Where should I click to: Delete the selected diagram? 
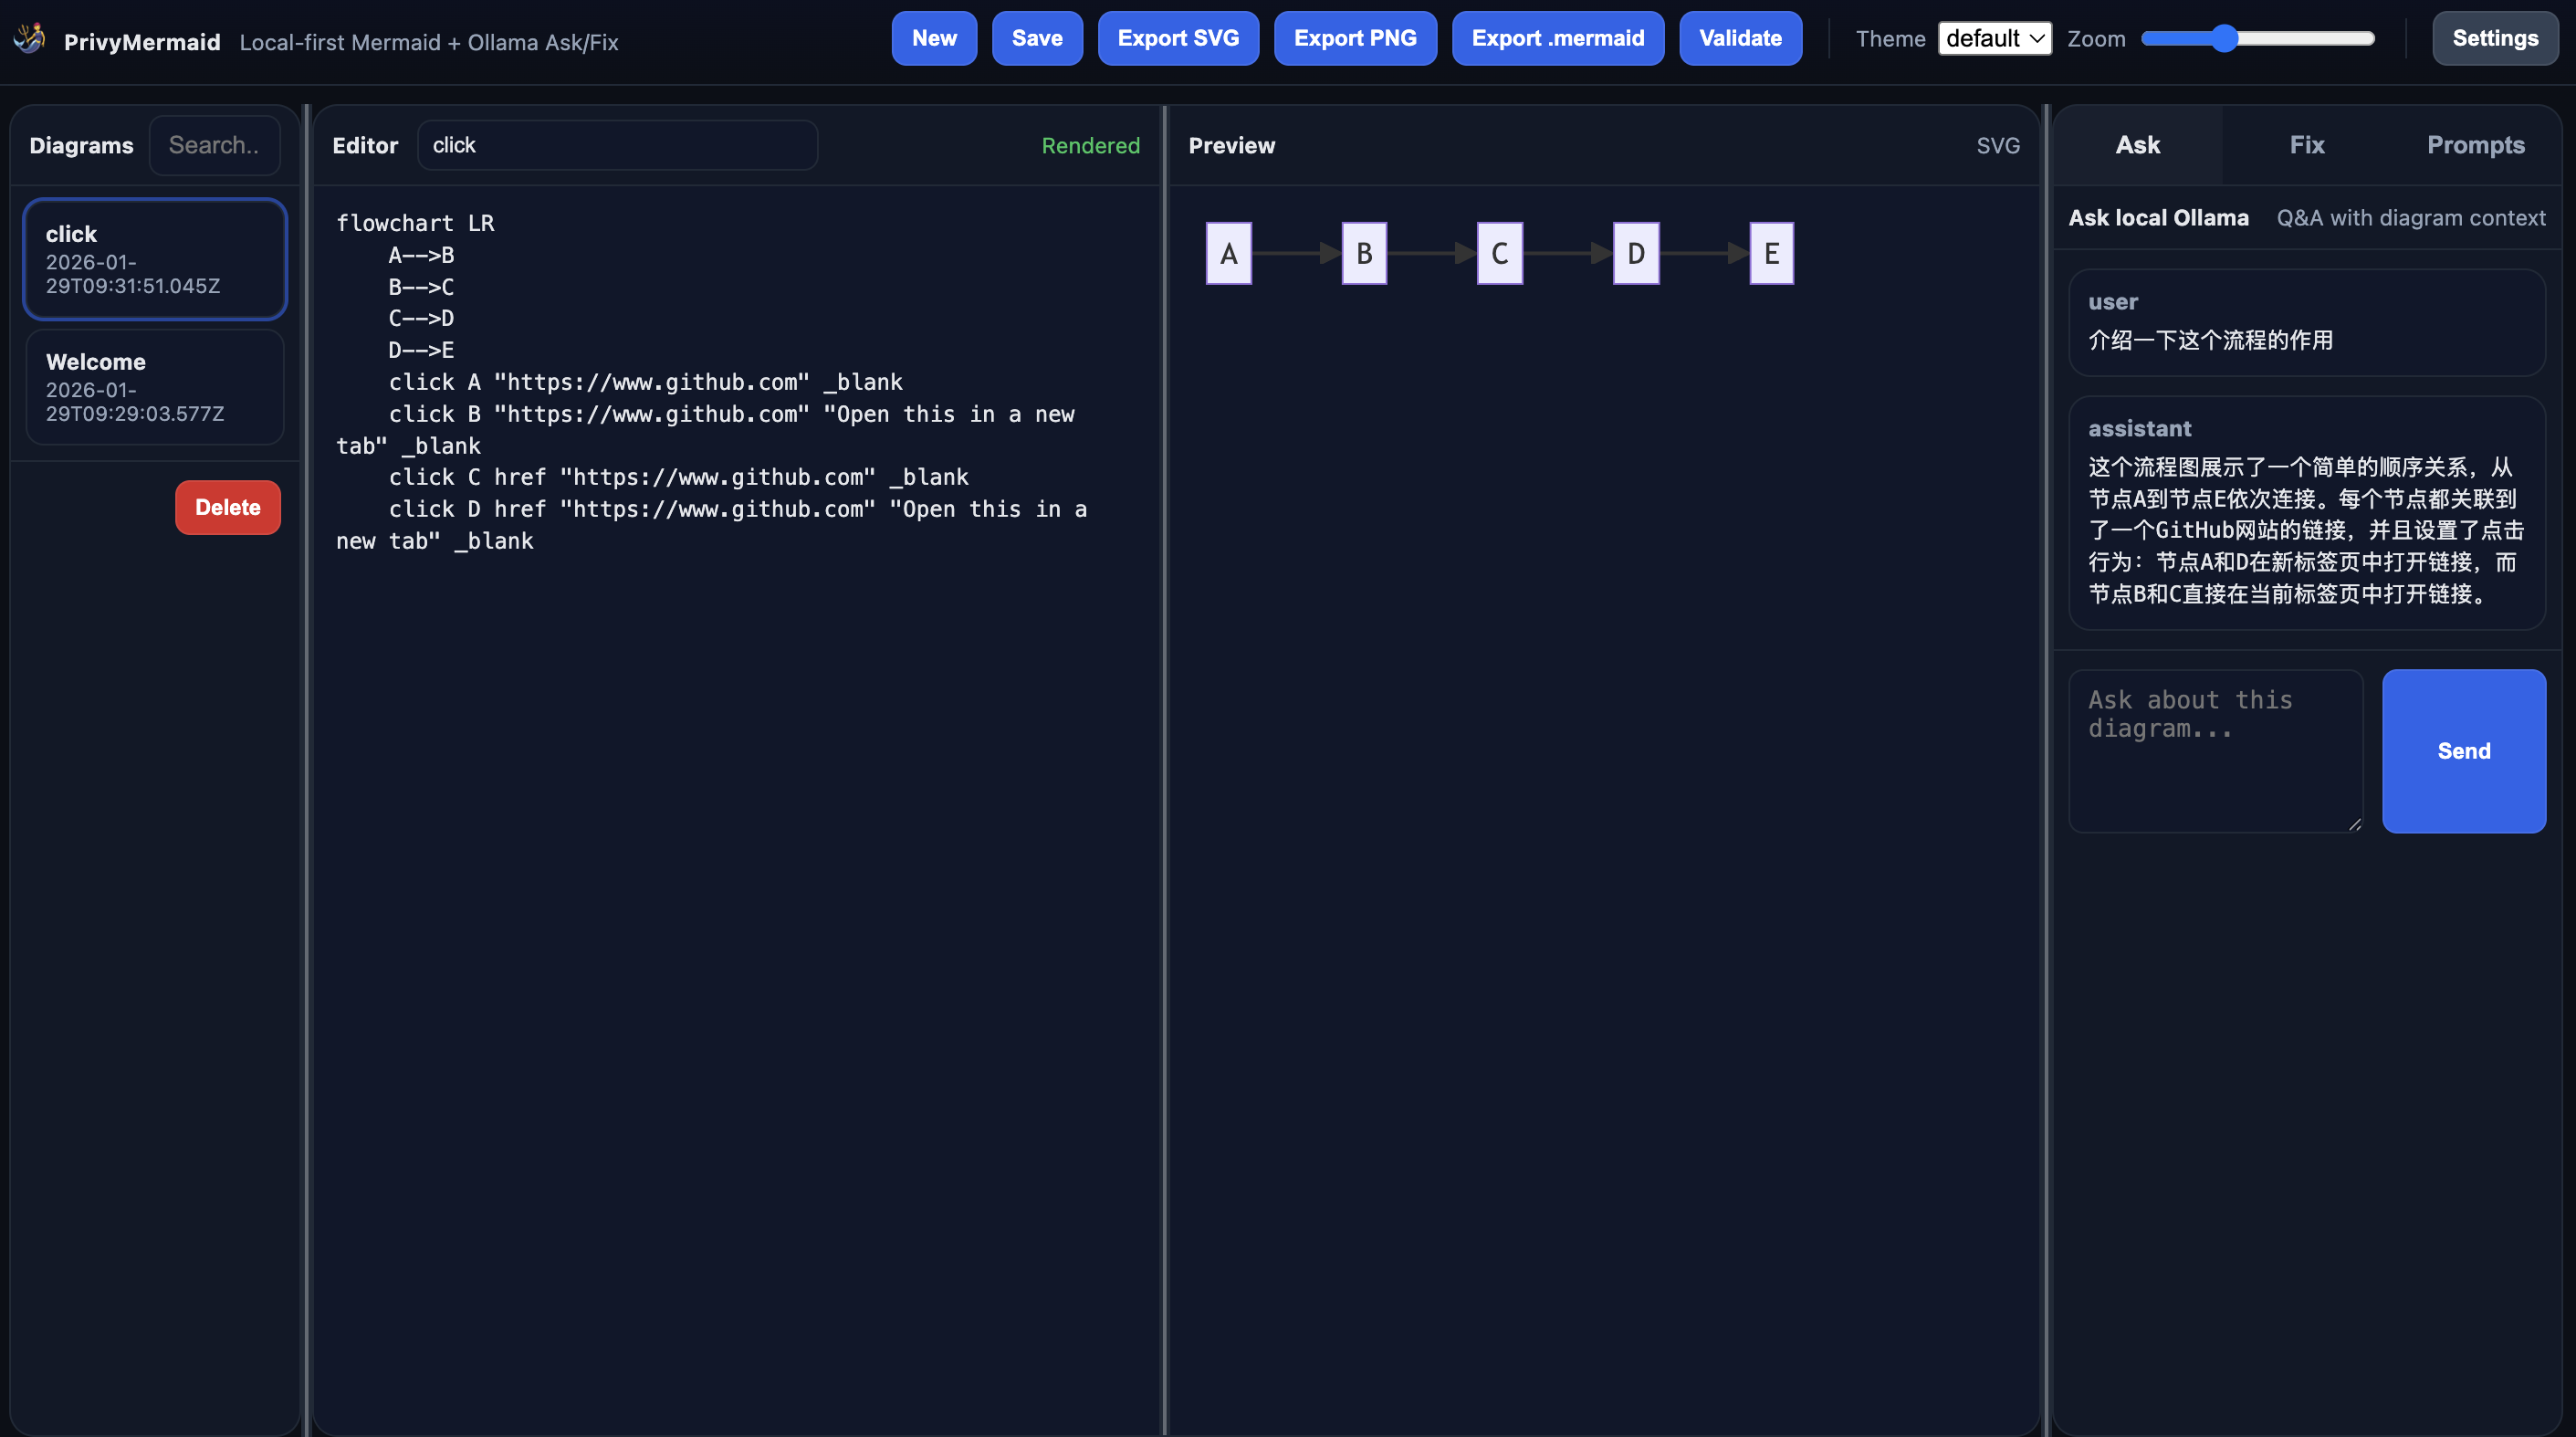pos(227,507)
